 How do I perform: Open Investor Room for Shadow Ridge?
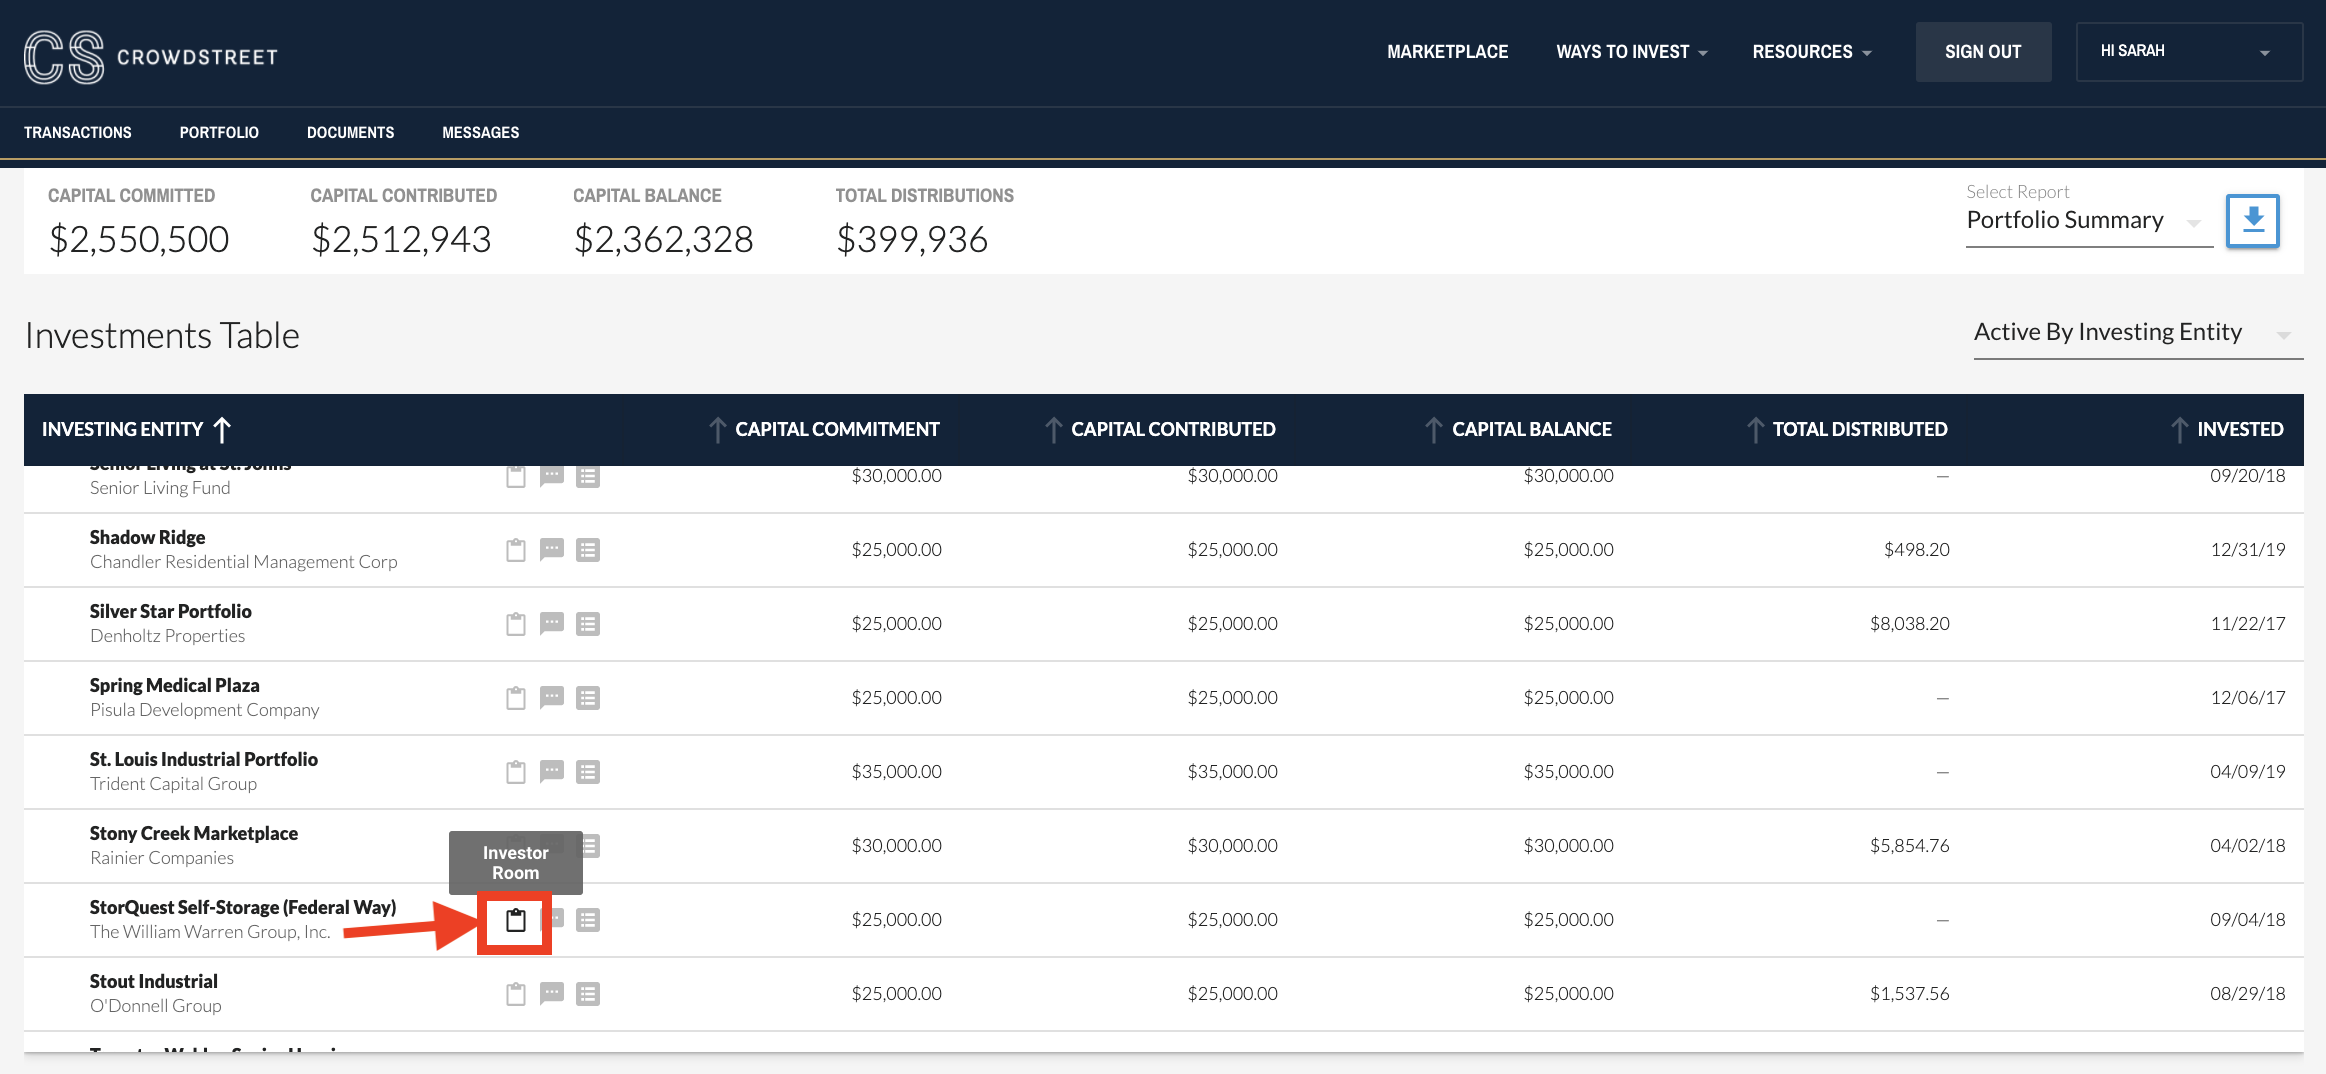[516, 550]
